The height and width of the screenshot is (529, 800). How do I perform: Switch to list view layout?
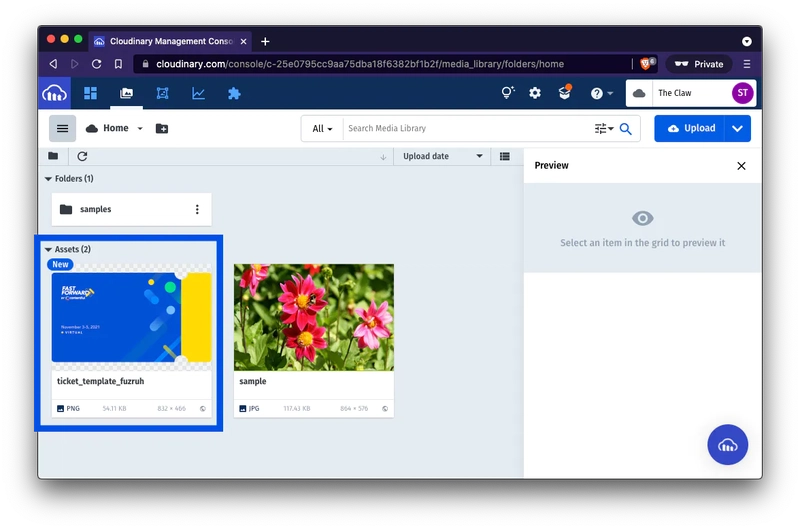[505, 156]
